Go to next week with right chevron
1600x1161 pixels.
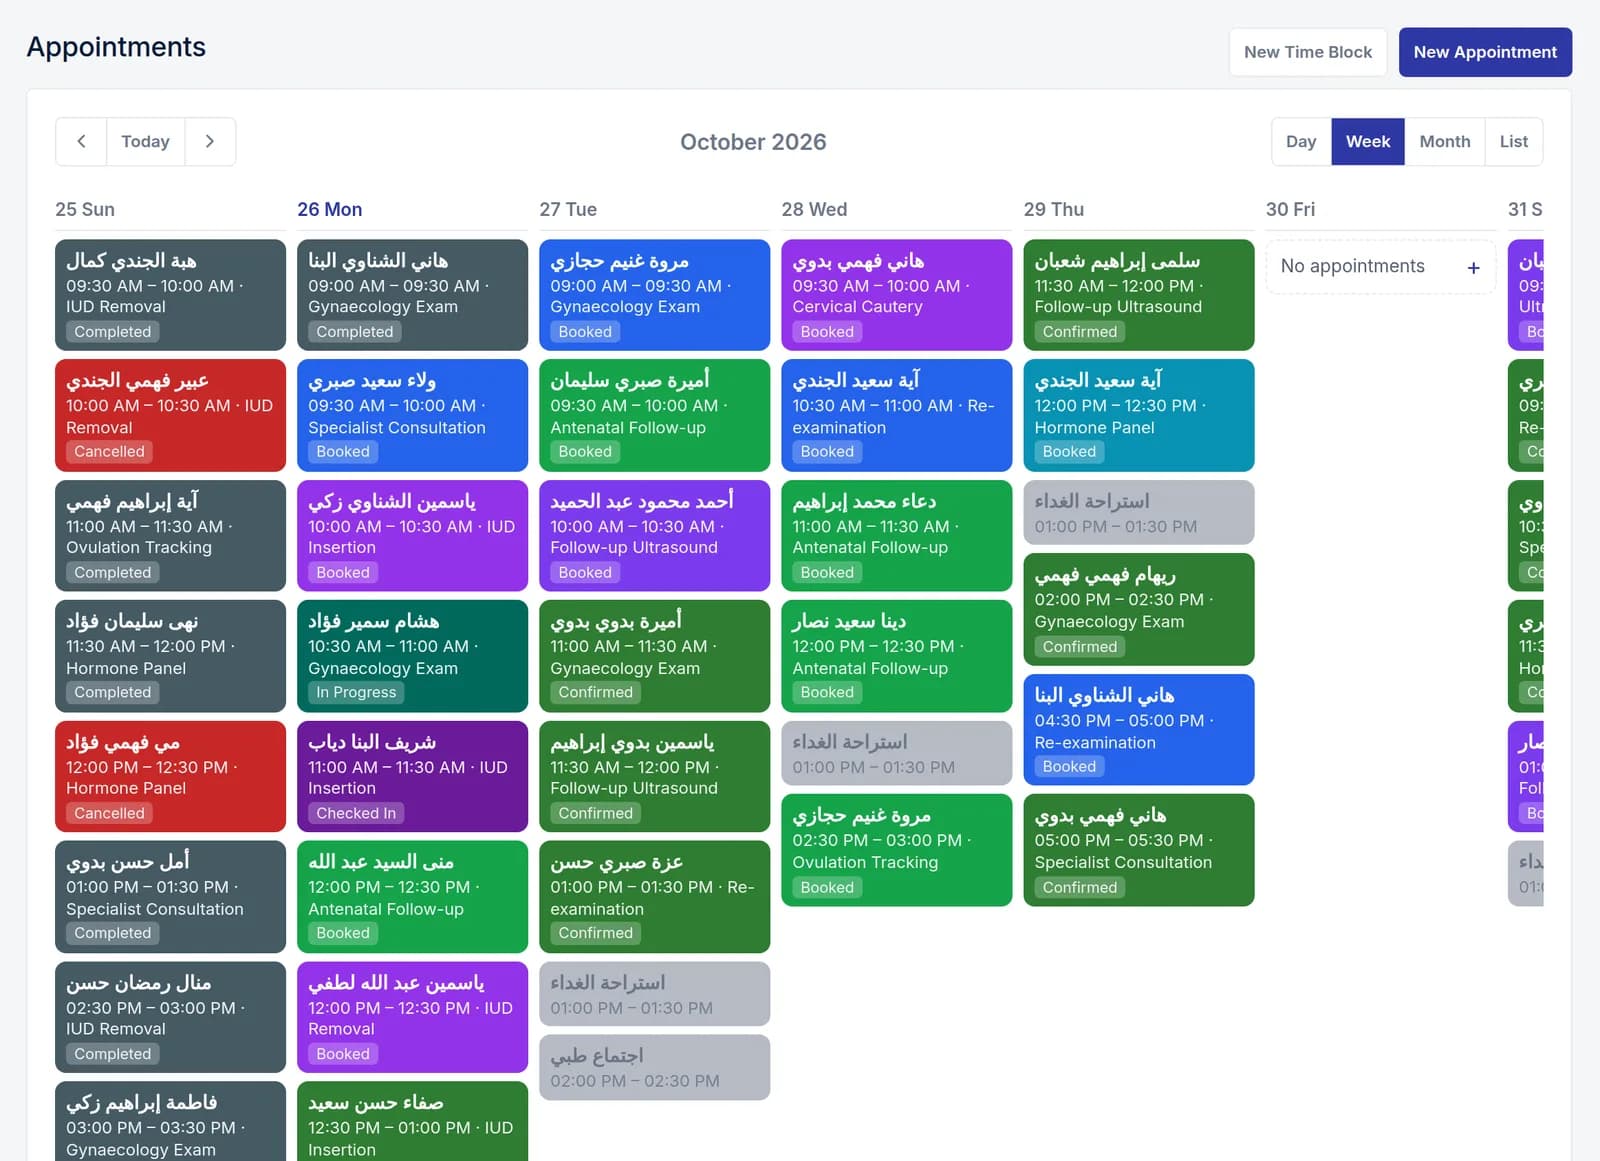click(x=210, y=142)
